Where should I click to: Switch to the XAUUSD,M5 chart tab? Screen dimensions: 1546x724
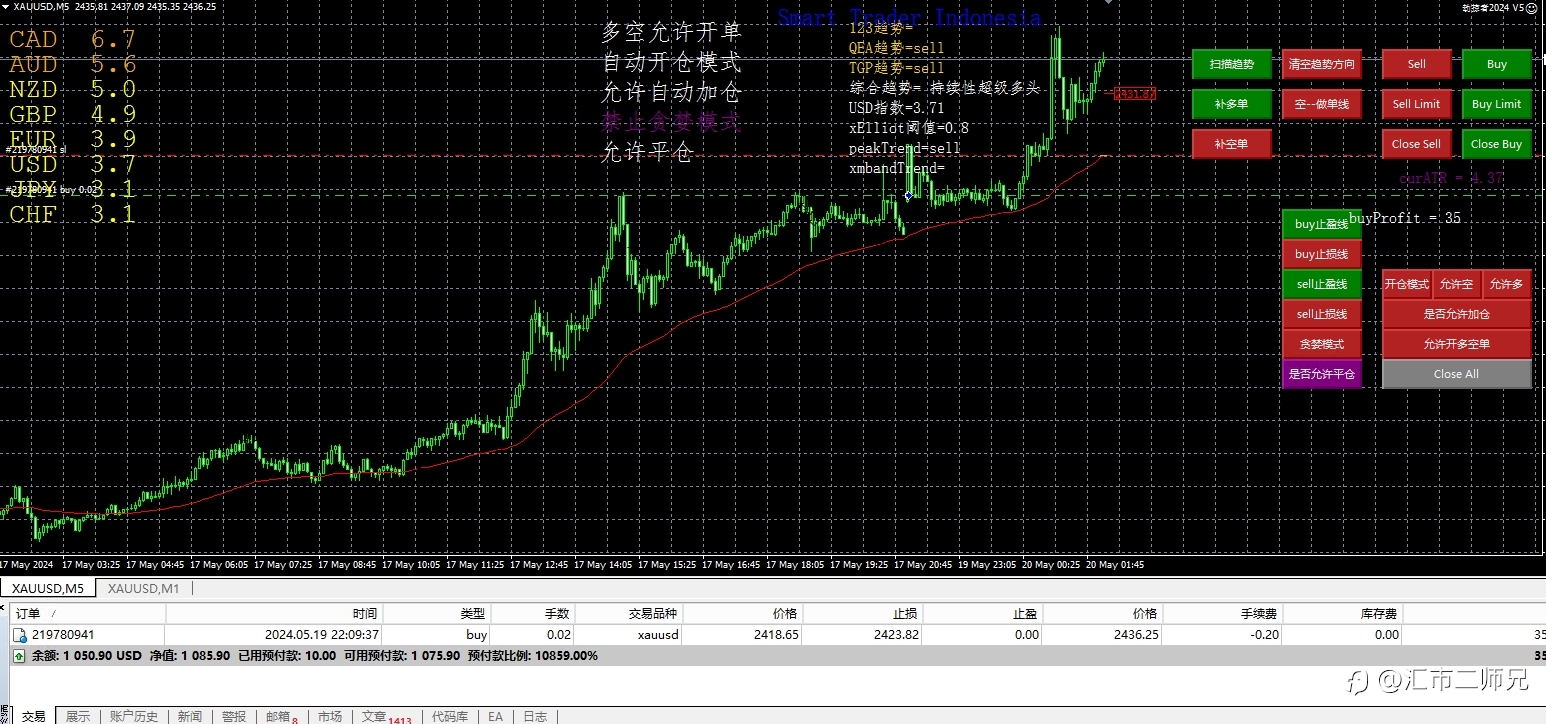tap(48, 588)
